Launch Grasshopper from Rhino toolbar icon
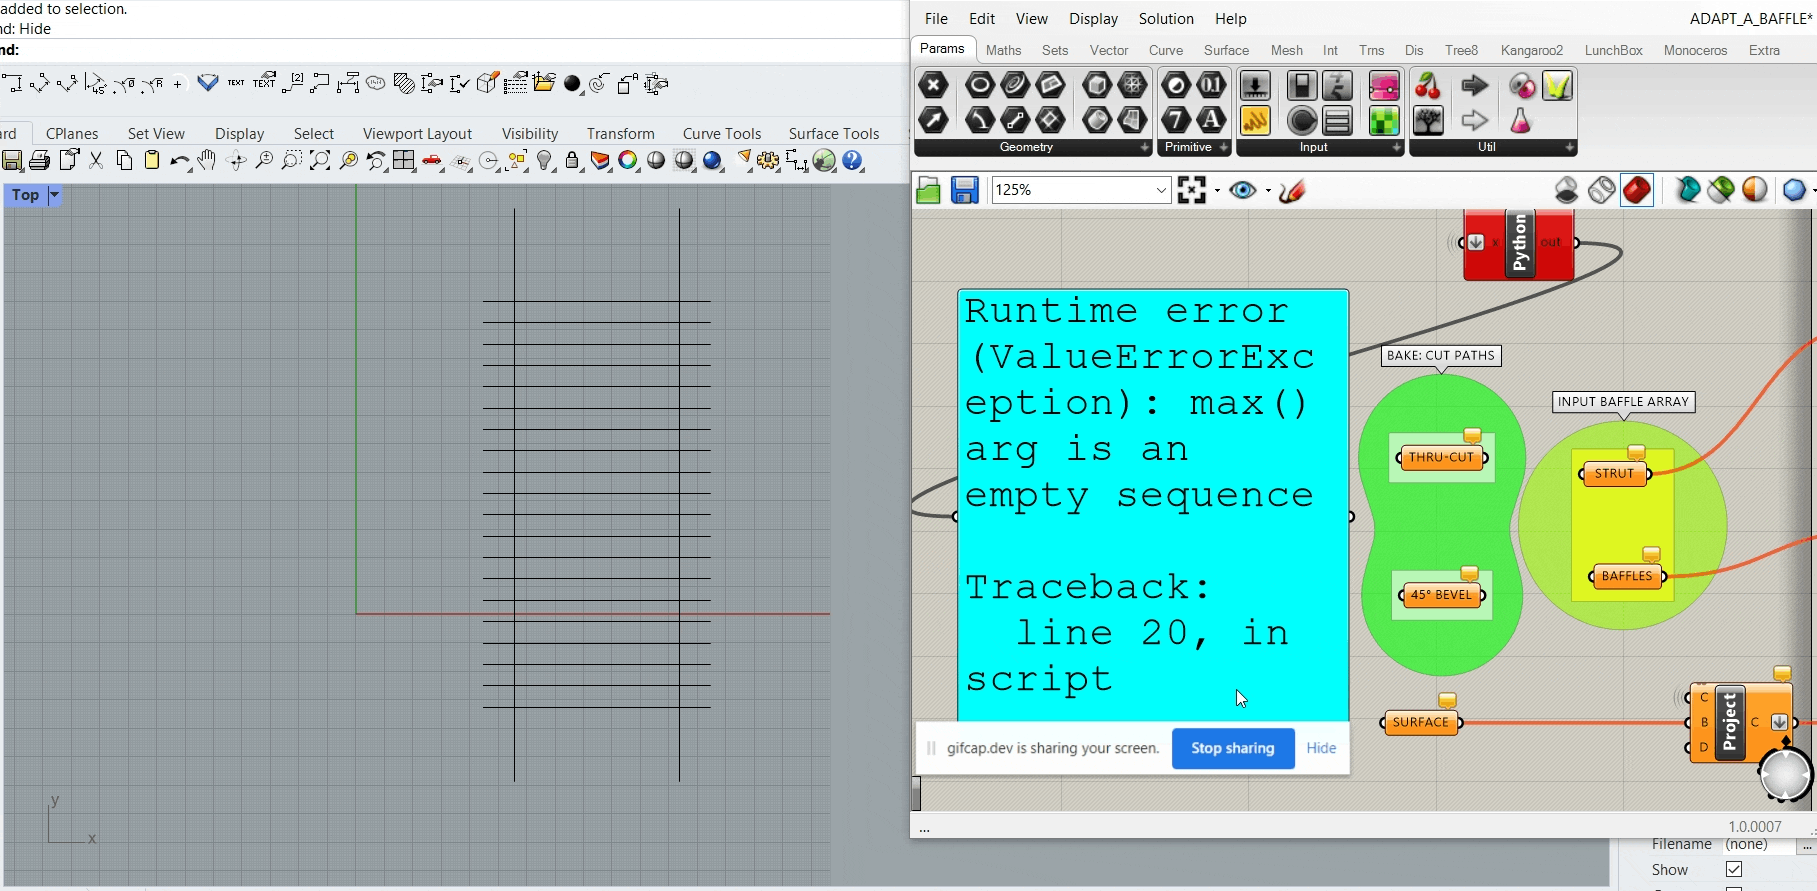Screen dimensions: 1817x891 click(824, 161)
